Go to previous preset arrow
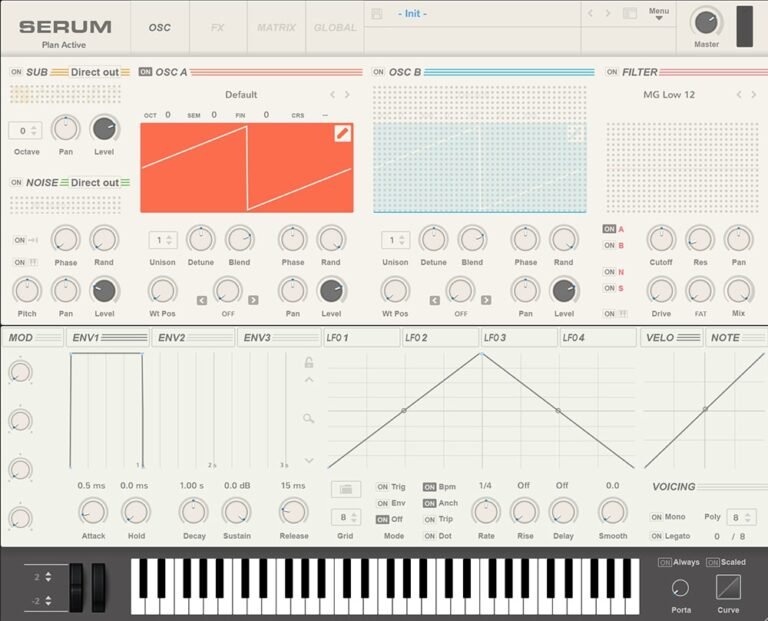Viewport: 768px width, 621px height. (x=590, y=14)
